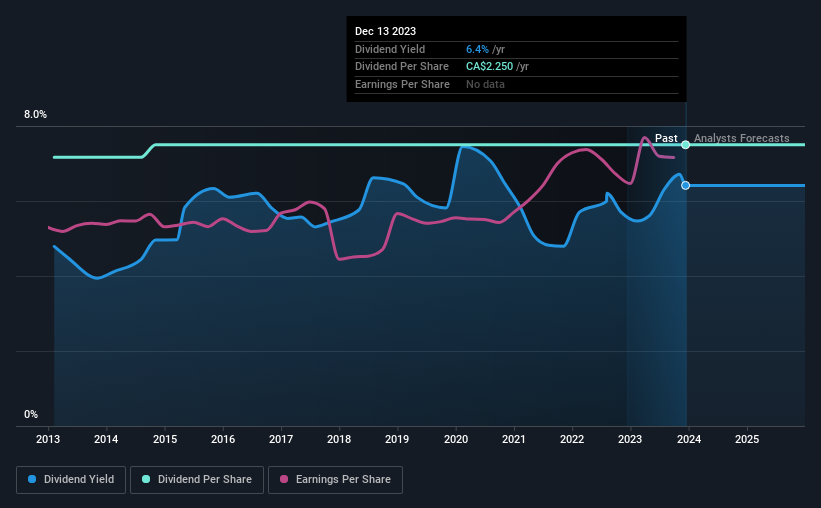Click the tooltip's 'Dividend Per Share' row label
Screen dimensions: 821x508
[x=402, y=67]
